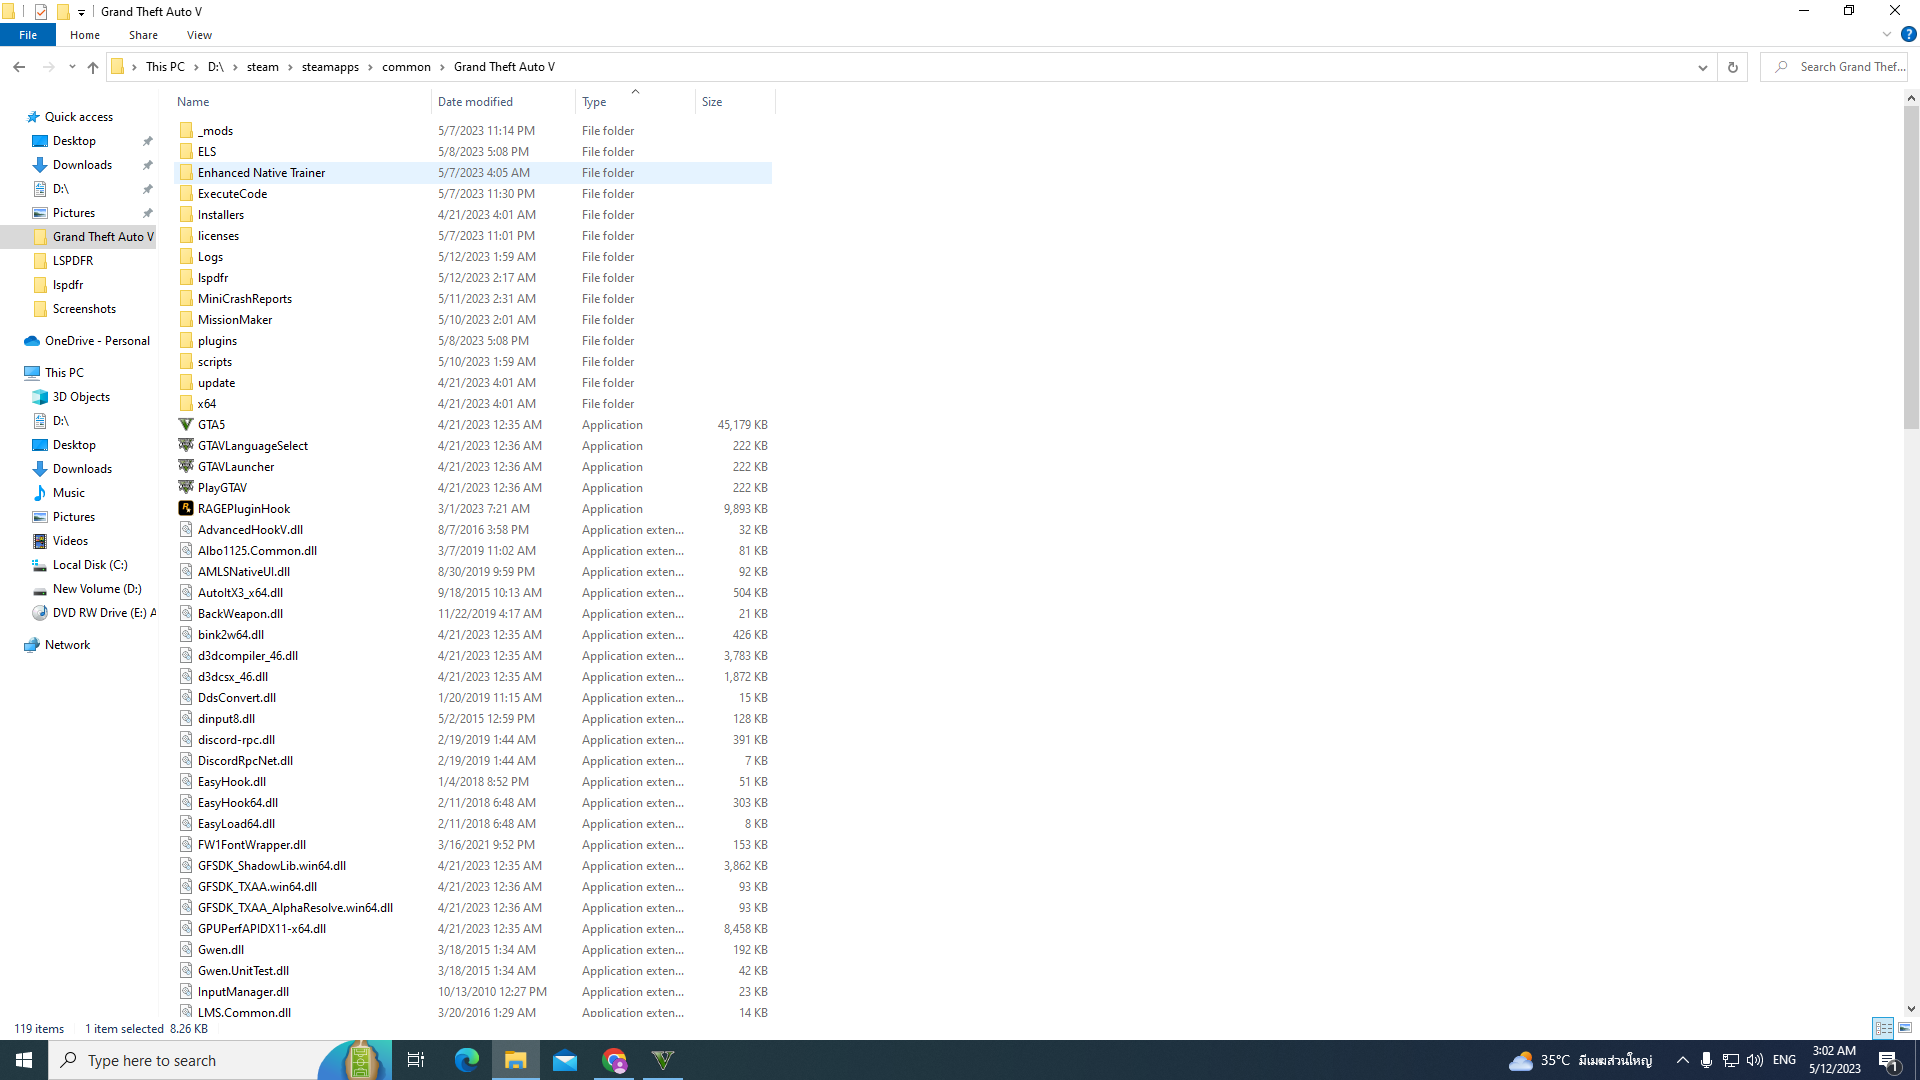1920x1080 pixels.
Task: Click the Up one level arrow
Action: (93, 67)
